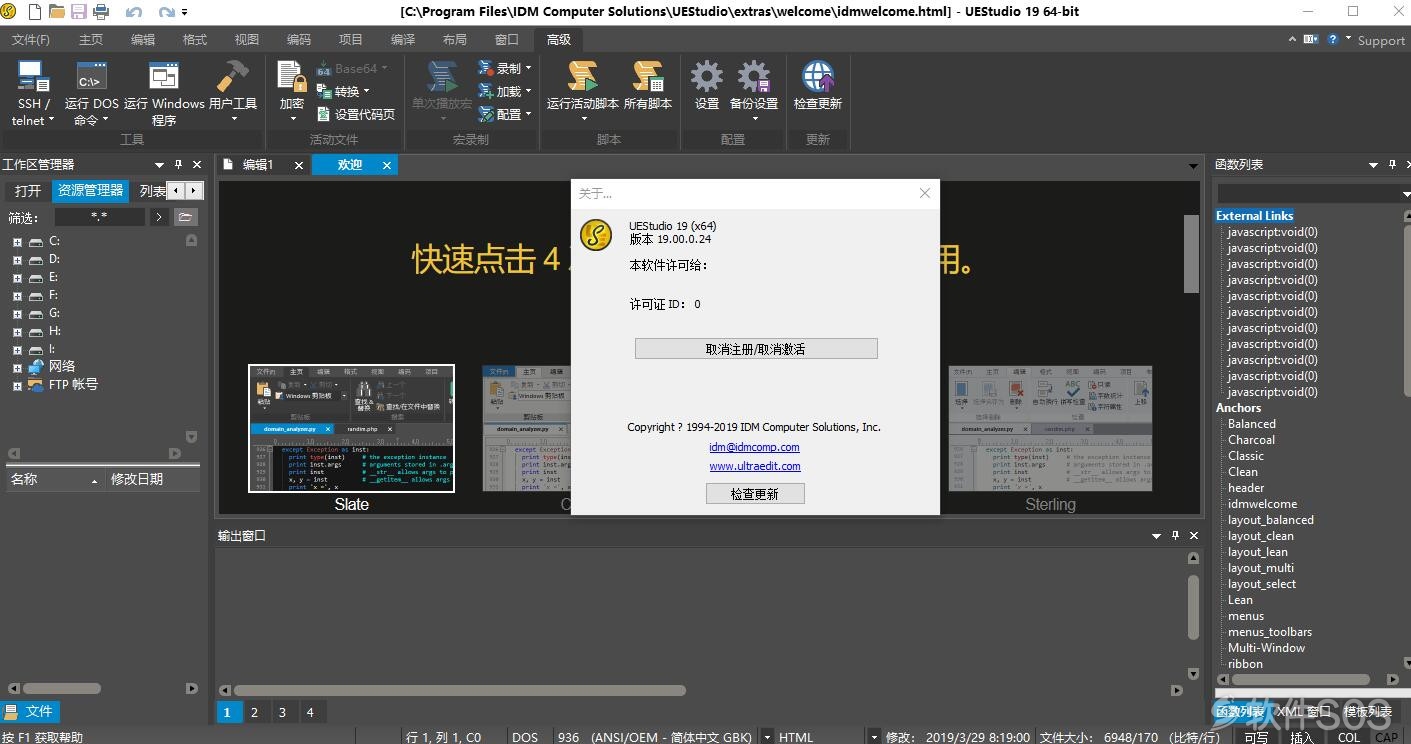Select layout_balanced in the function list

click(x=1271, y=520)
